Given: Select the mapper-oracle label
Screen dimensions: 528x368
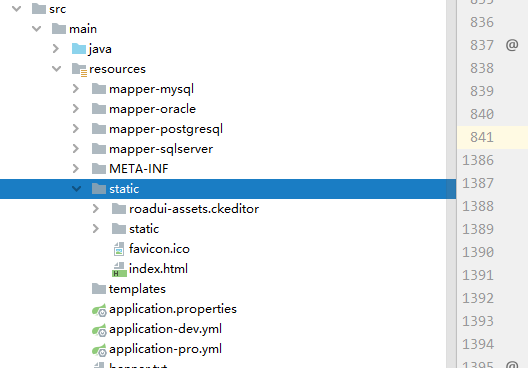Looking at the screenshot, I should 153,109.
